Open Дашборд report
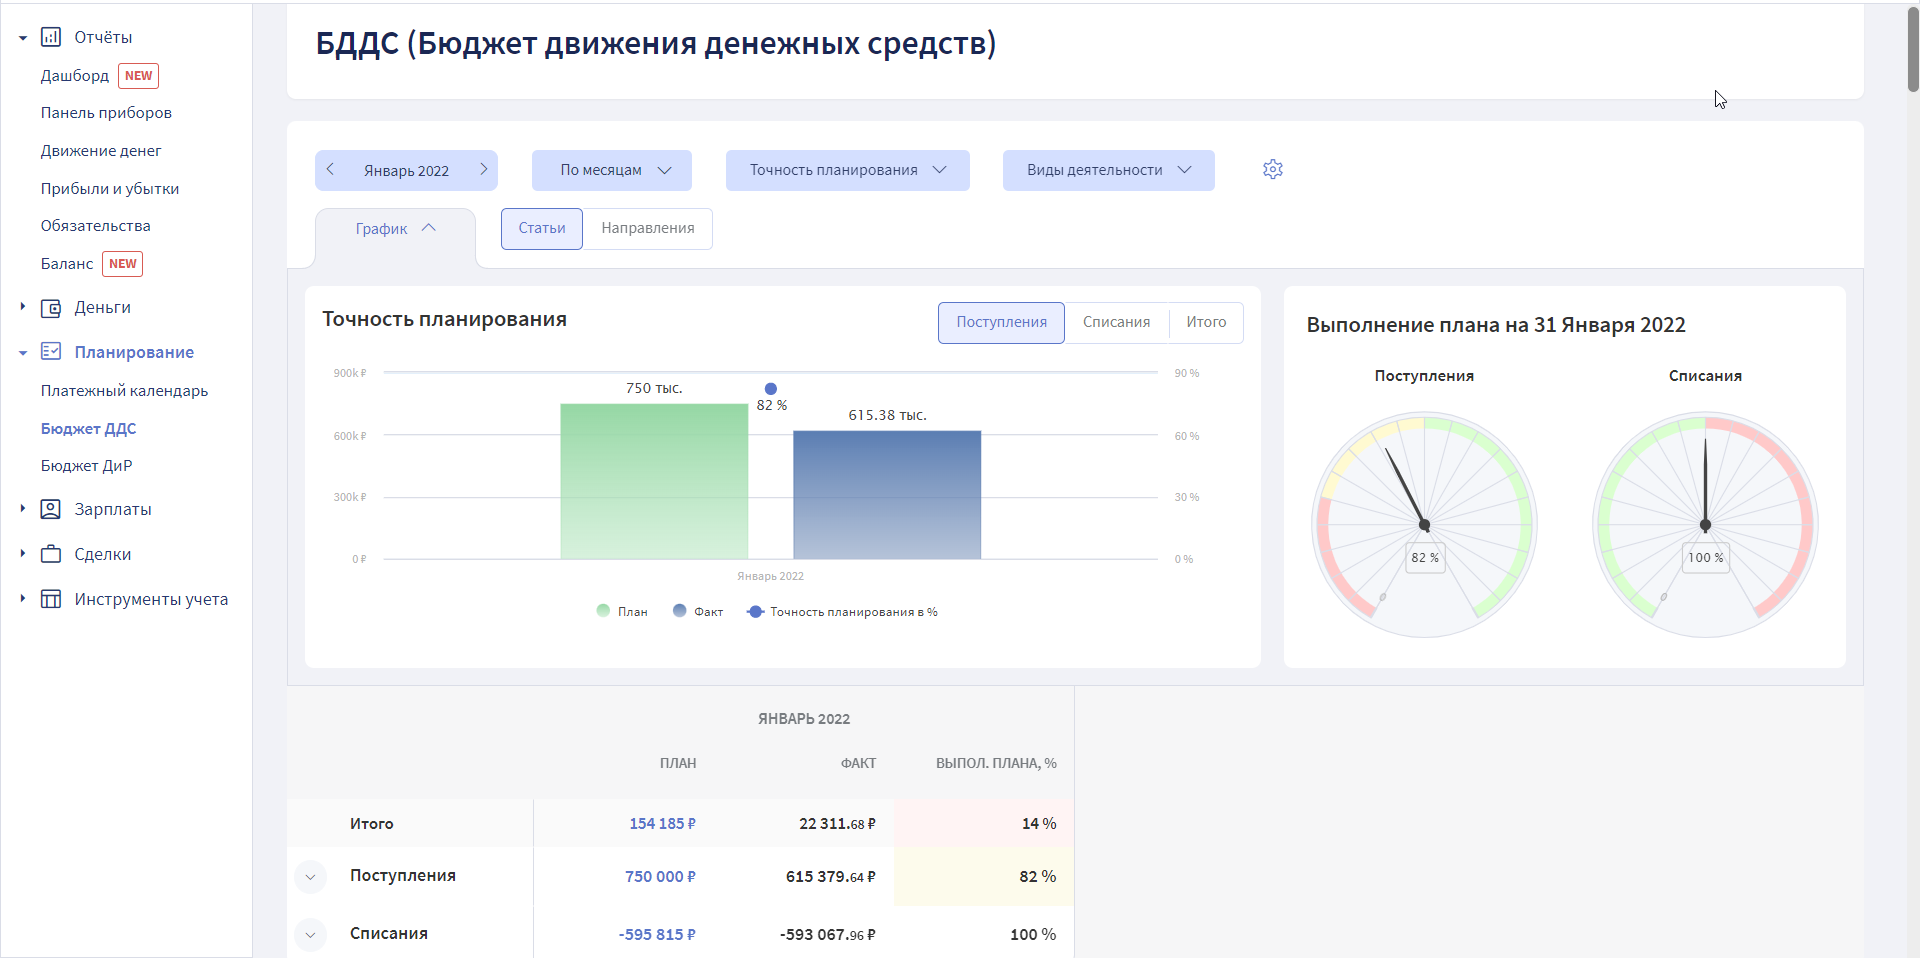The height and width of the screenshot is (958, 1920). click(x=75, y=76)
